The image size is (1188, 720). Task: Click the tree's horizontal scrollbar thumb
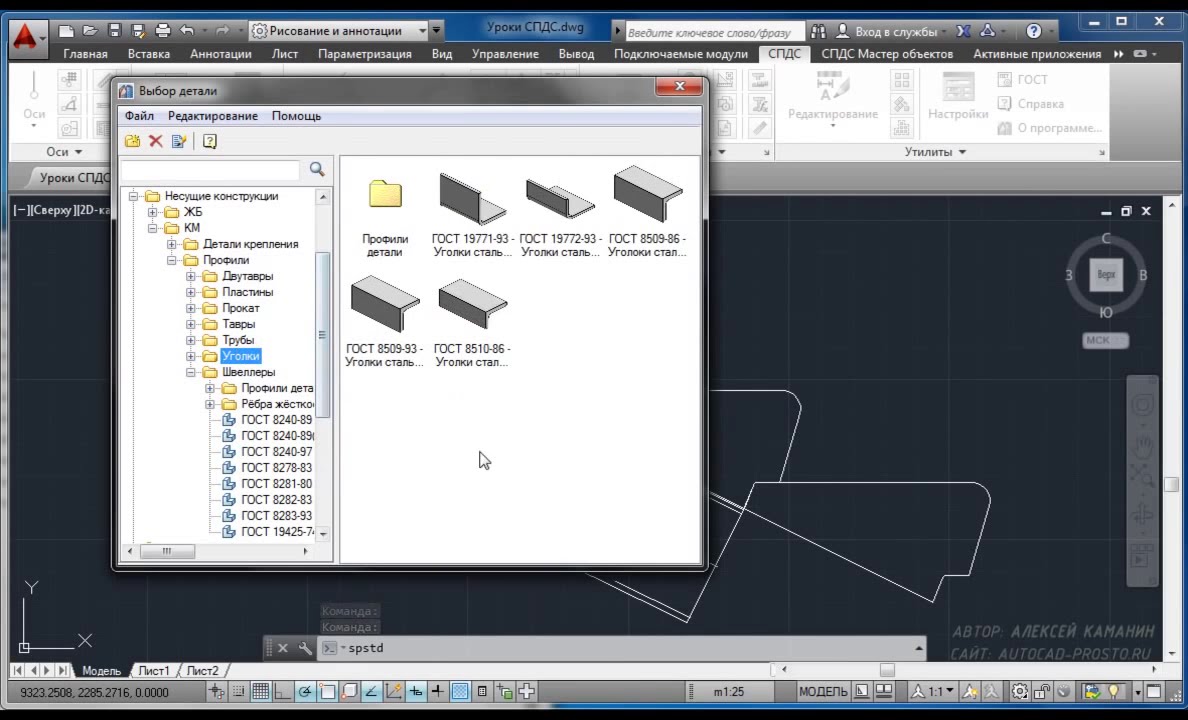167,551
